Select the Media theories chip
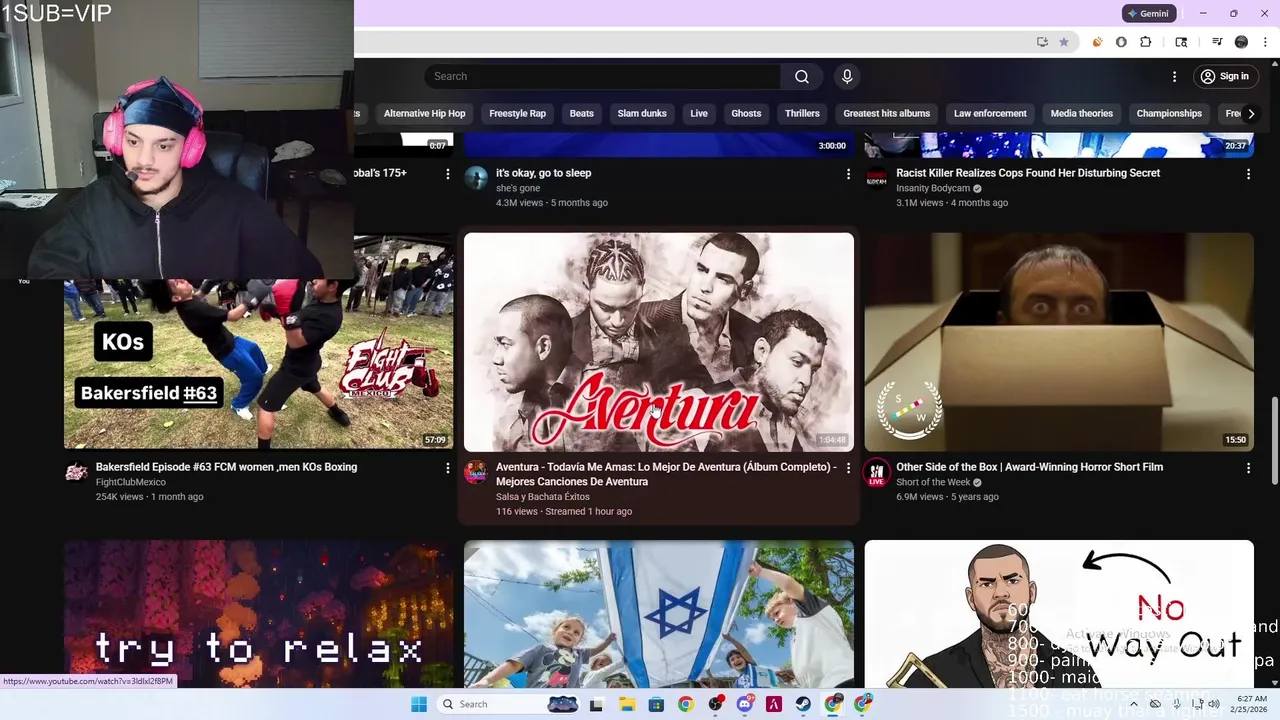The height and width of the screenshot is (720, 1280). [x=1081, y=114]
